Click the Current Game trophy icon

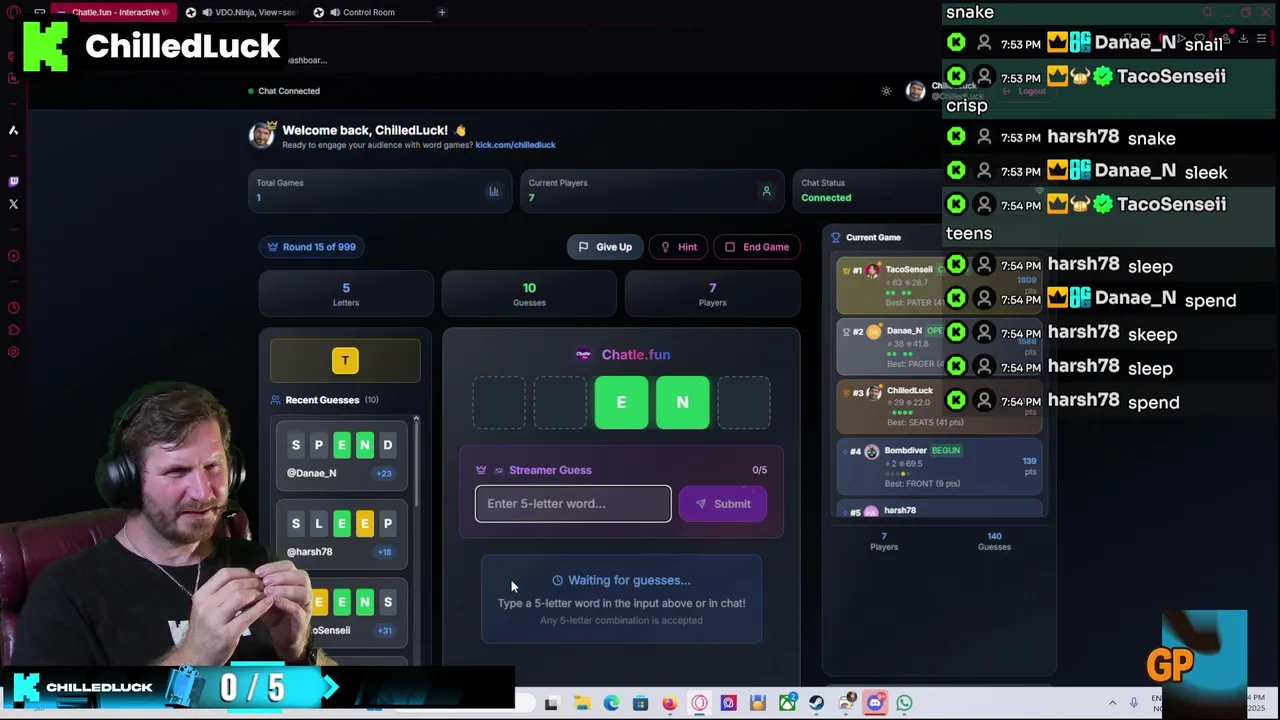point(836,237)
